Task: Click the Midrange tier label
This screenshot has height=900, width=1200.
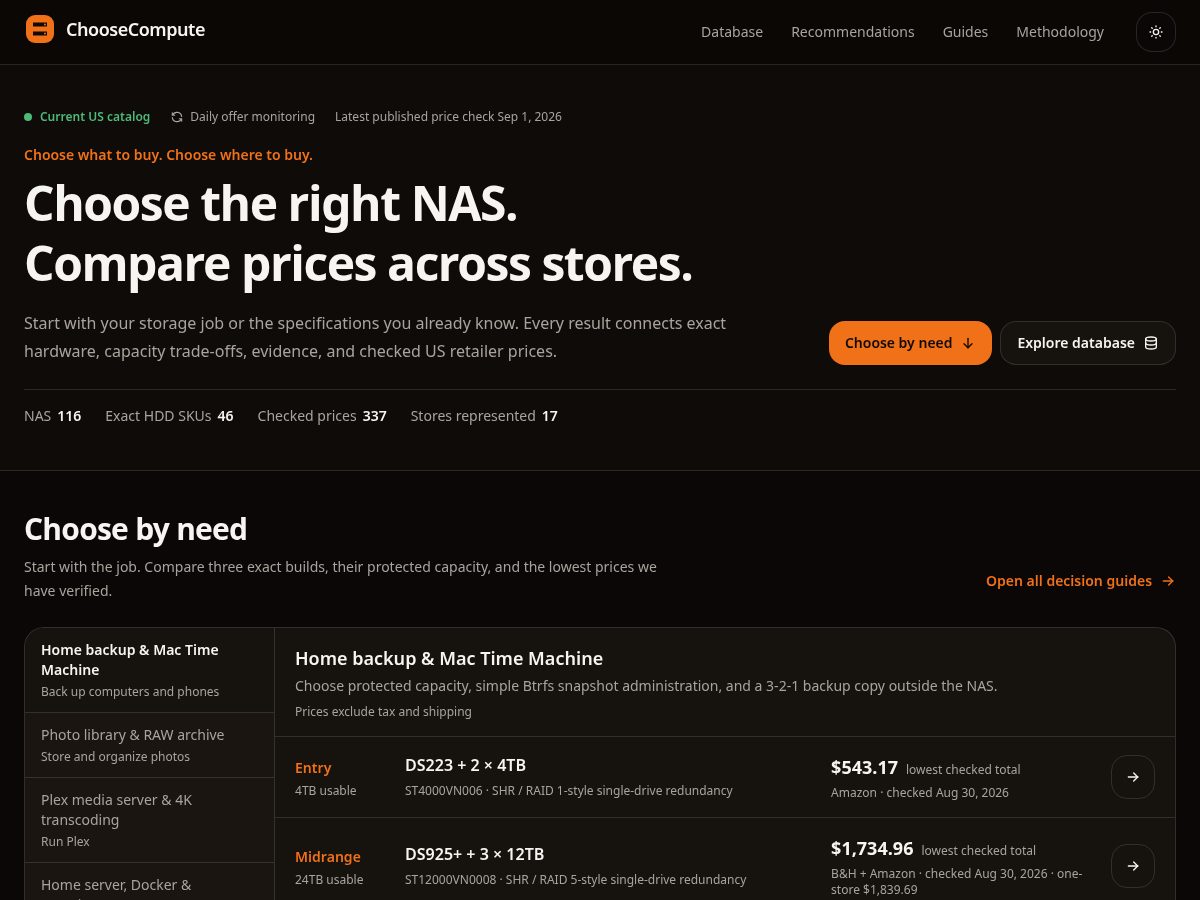Action: [x=328, y=857]
